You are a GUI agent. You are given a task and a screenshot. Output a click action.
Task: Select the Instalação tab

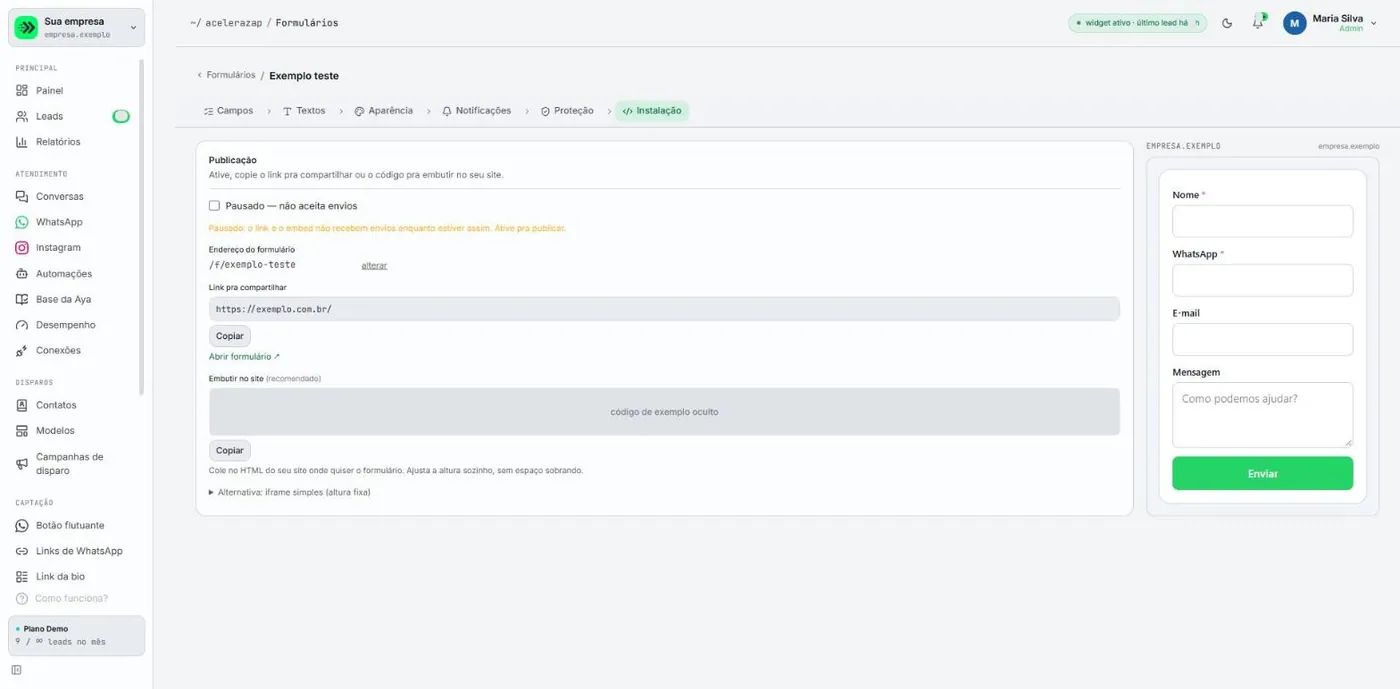click(652, 111)
